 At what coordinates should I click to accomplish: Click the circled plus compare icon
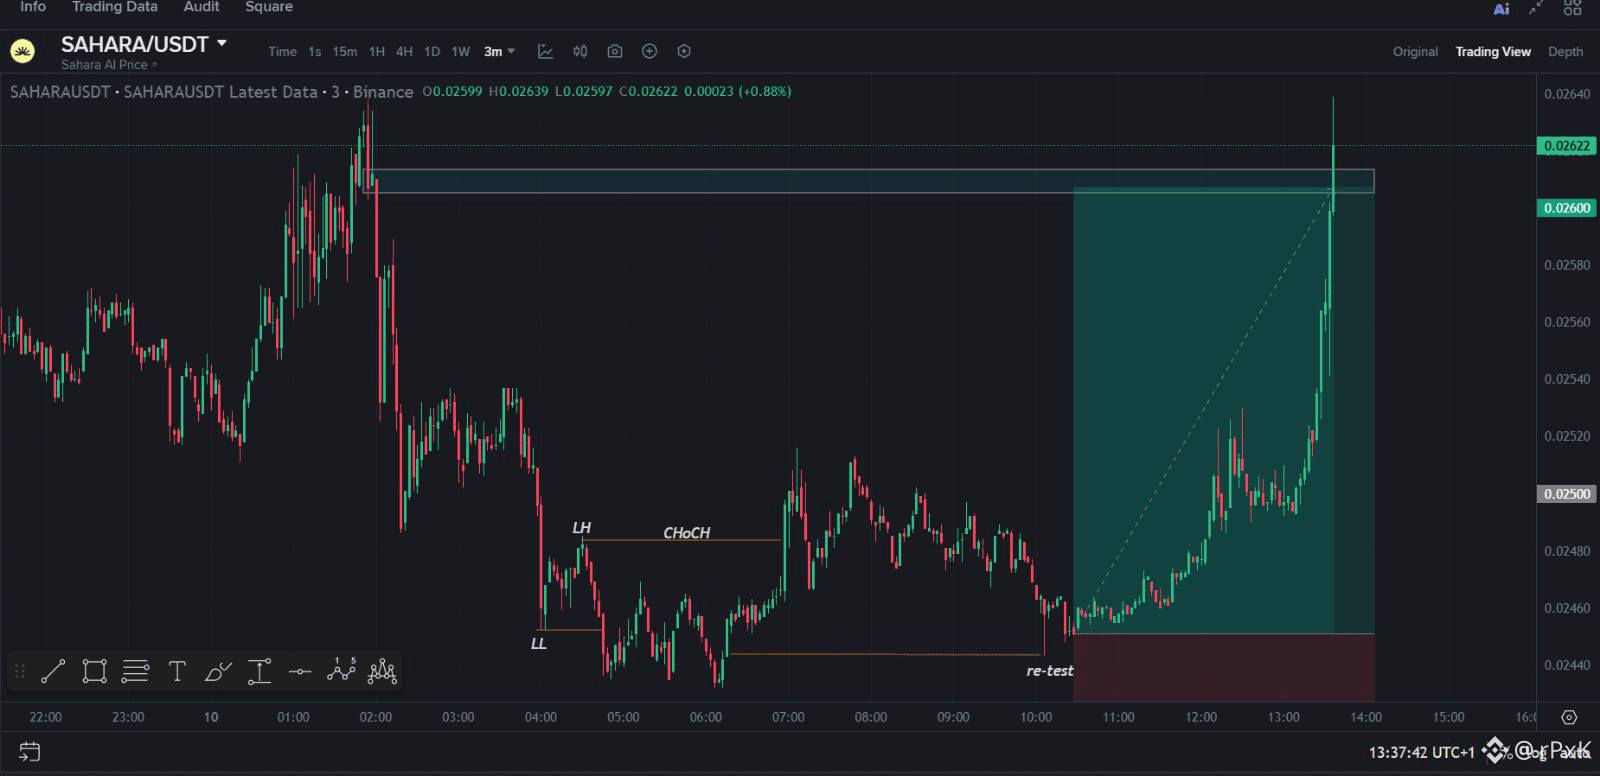(649, 51)
